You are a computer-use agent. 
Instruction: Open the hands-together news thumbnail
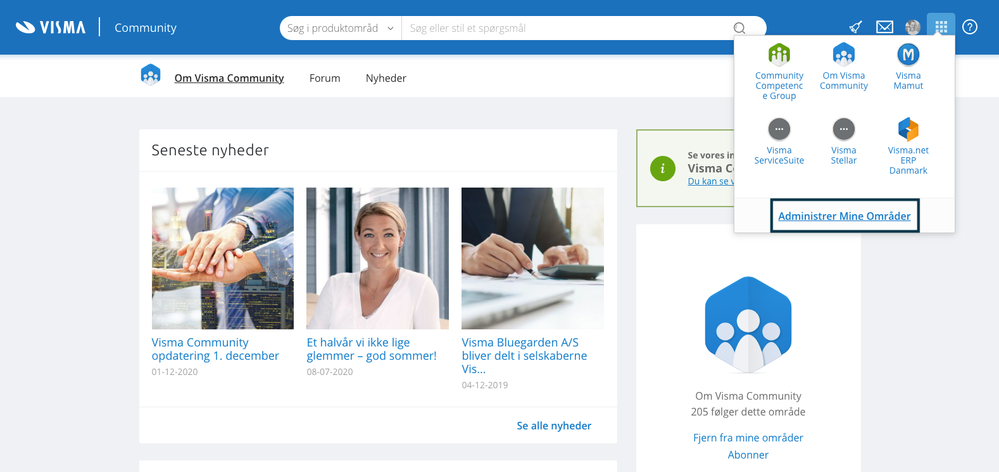(223, 258)
